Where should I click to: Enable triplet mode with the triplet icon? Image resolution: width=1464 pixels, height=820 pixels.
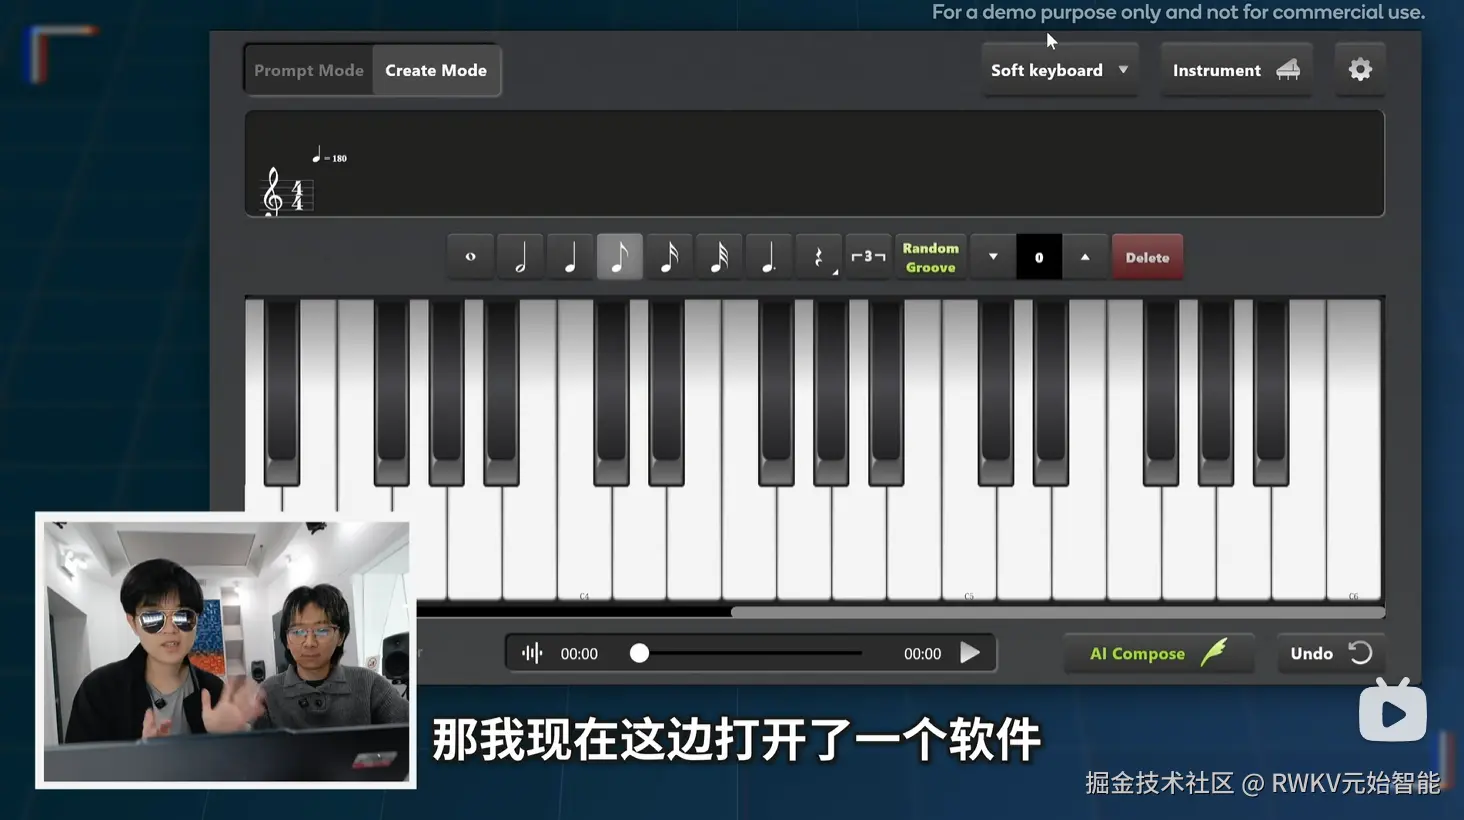(x=868, y=256)
